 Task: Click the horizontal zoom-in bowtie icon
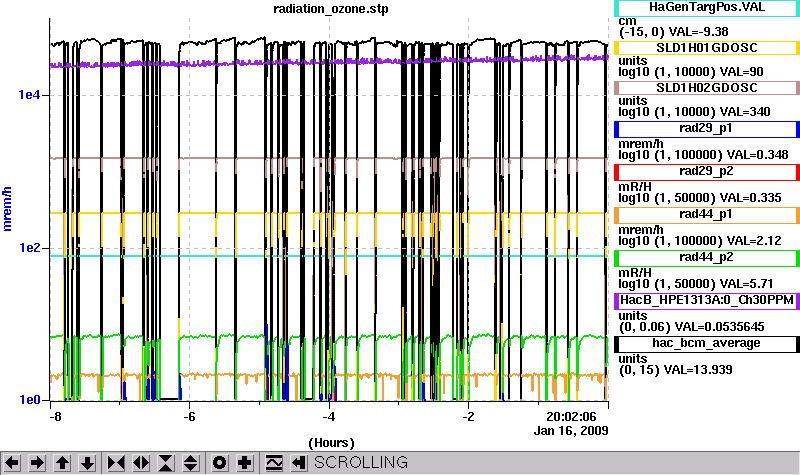click(x=116, y=463)
